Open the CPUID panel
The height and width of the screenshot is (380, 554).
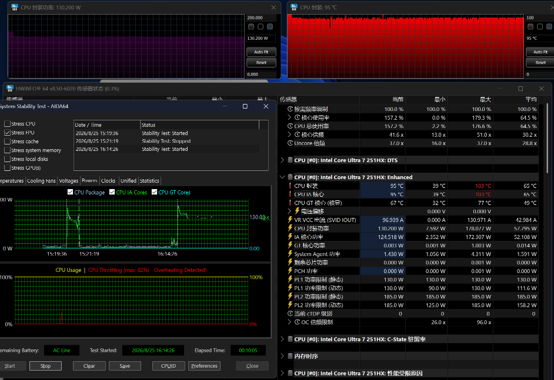tap(168, 366)
